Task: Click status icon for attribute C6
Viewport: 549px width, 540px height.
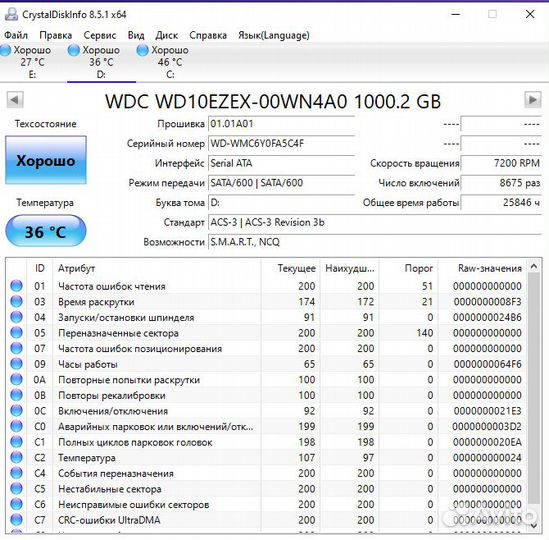Action: click(x=16, y=504)
